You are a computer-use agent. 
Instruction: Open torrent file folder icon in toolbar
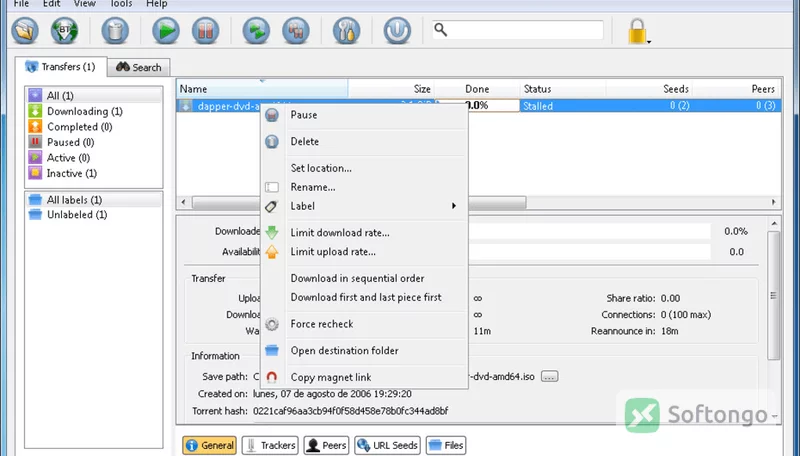pos(24,31)
